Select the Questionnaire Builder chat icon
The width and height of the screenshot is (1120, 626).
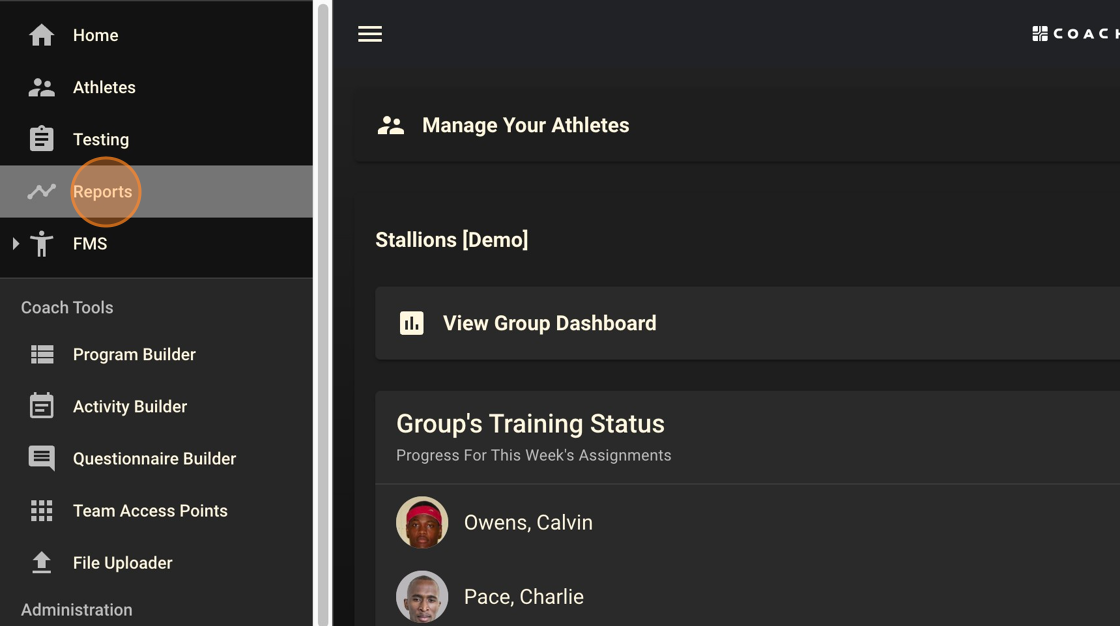[41, 458]
